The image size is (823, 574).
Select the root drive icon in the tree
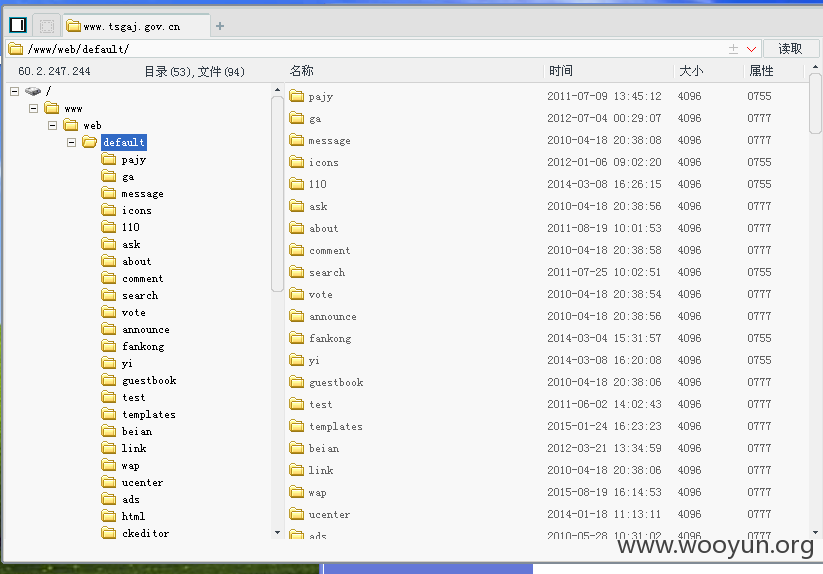pos(33,91)
